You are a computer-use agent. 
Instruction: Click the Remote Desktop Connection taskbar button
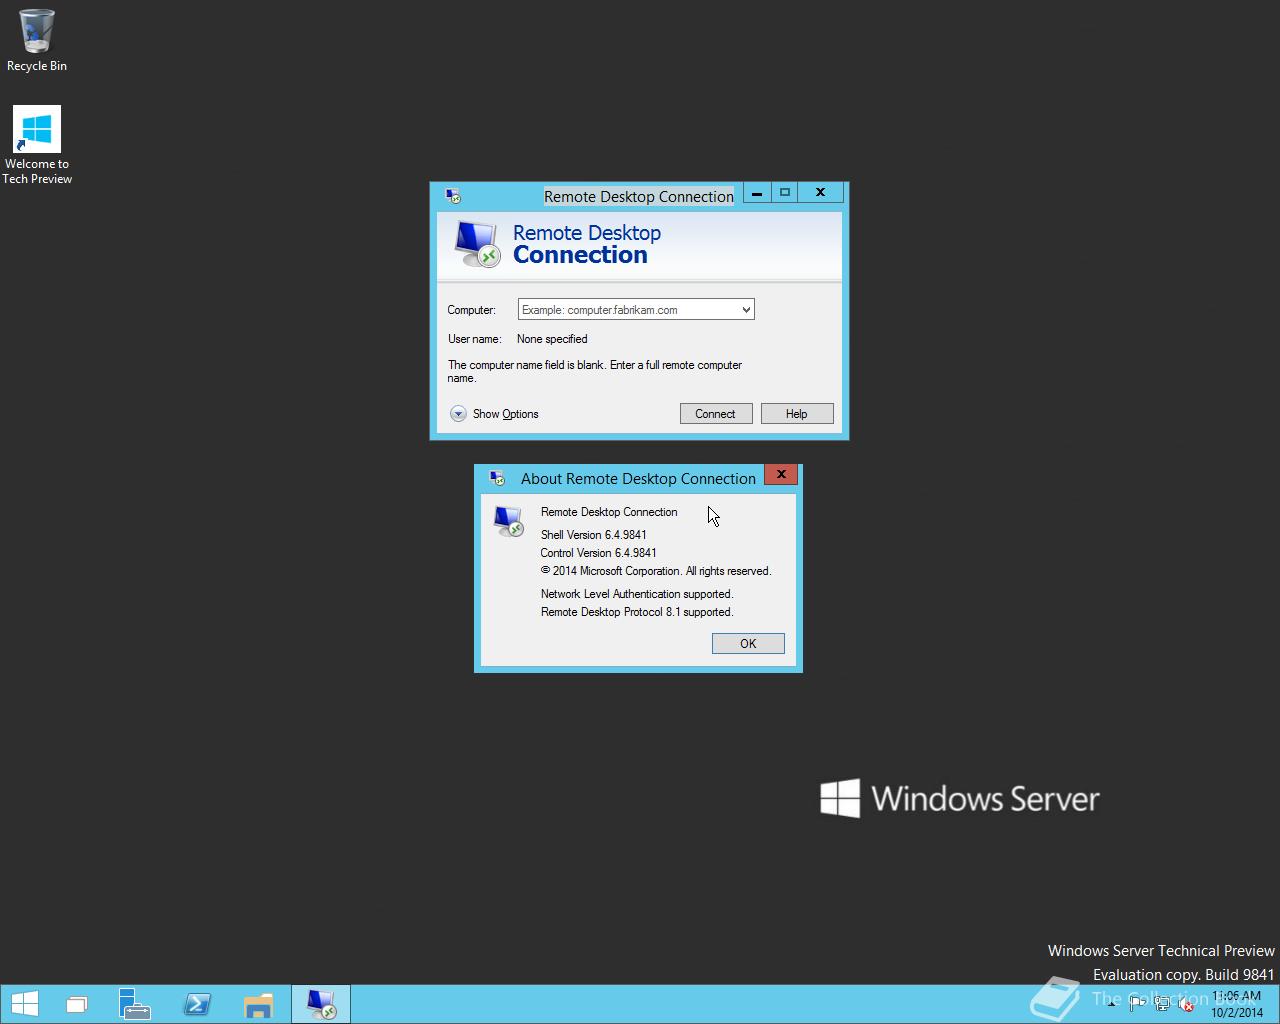321,1004
